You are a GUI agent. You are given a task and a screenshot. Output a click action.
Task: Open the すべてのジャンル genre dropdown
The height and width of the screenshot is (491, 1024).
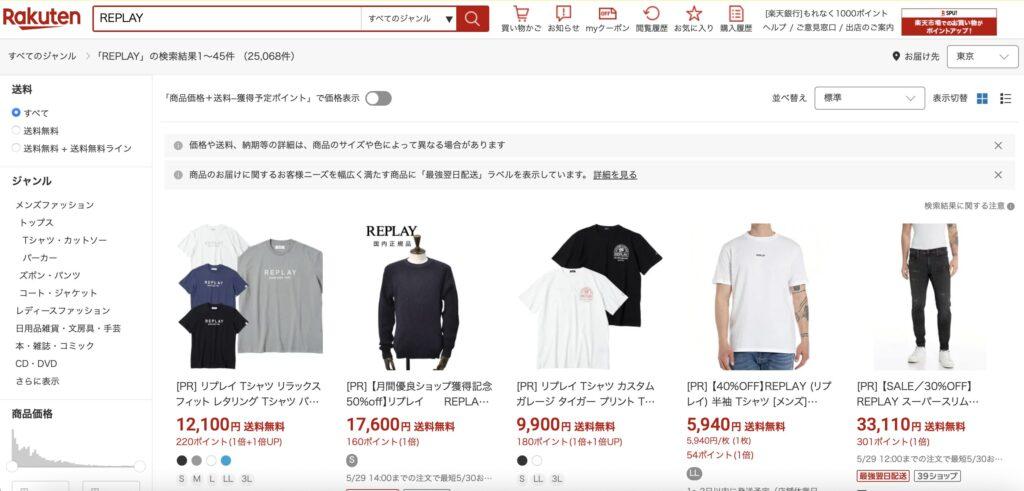409,19
